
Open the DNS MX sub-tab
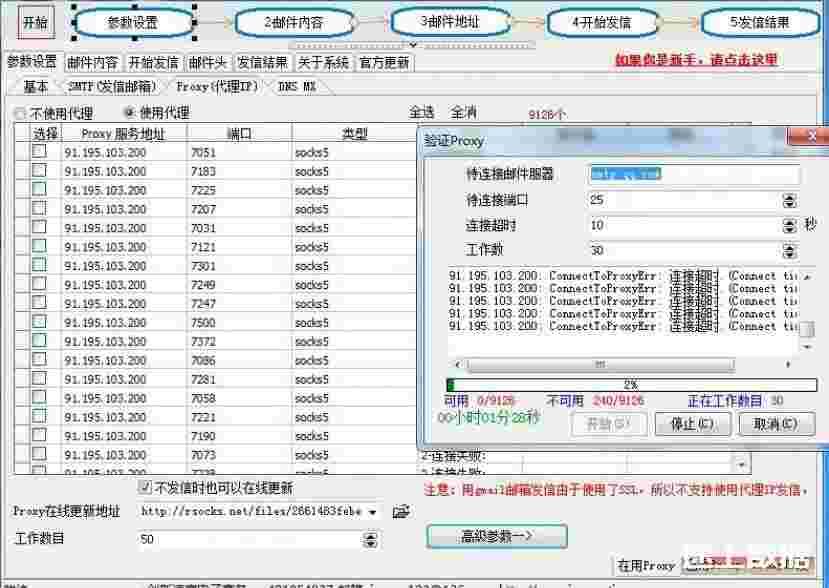[x=297, y=86]
